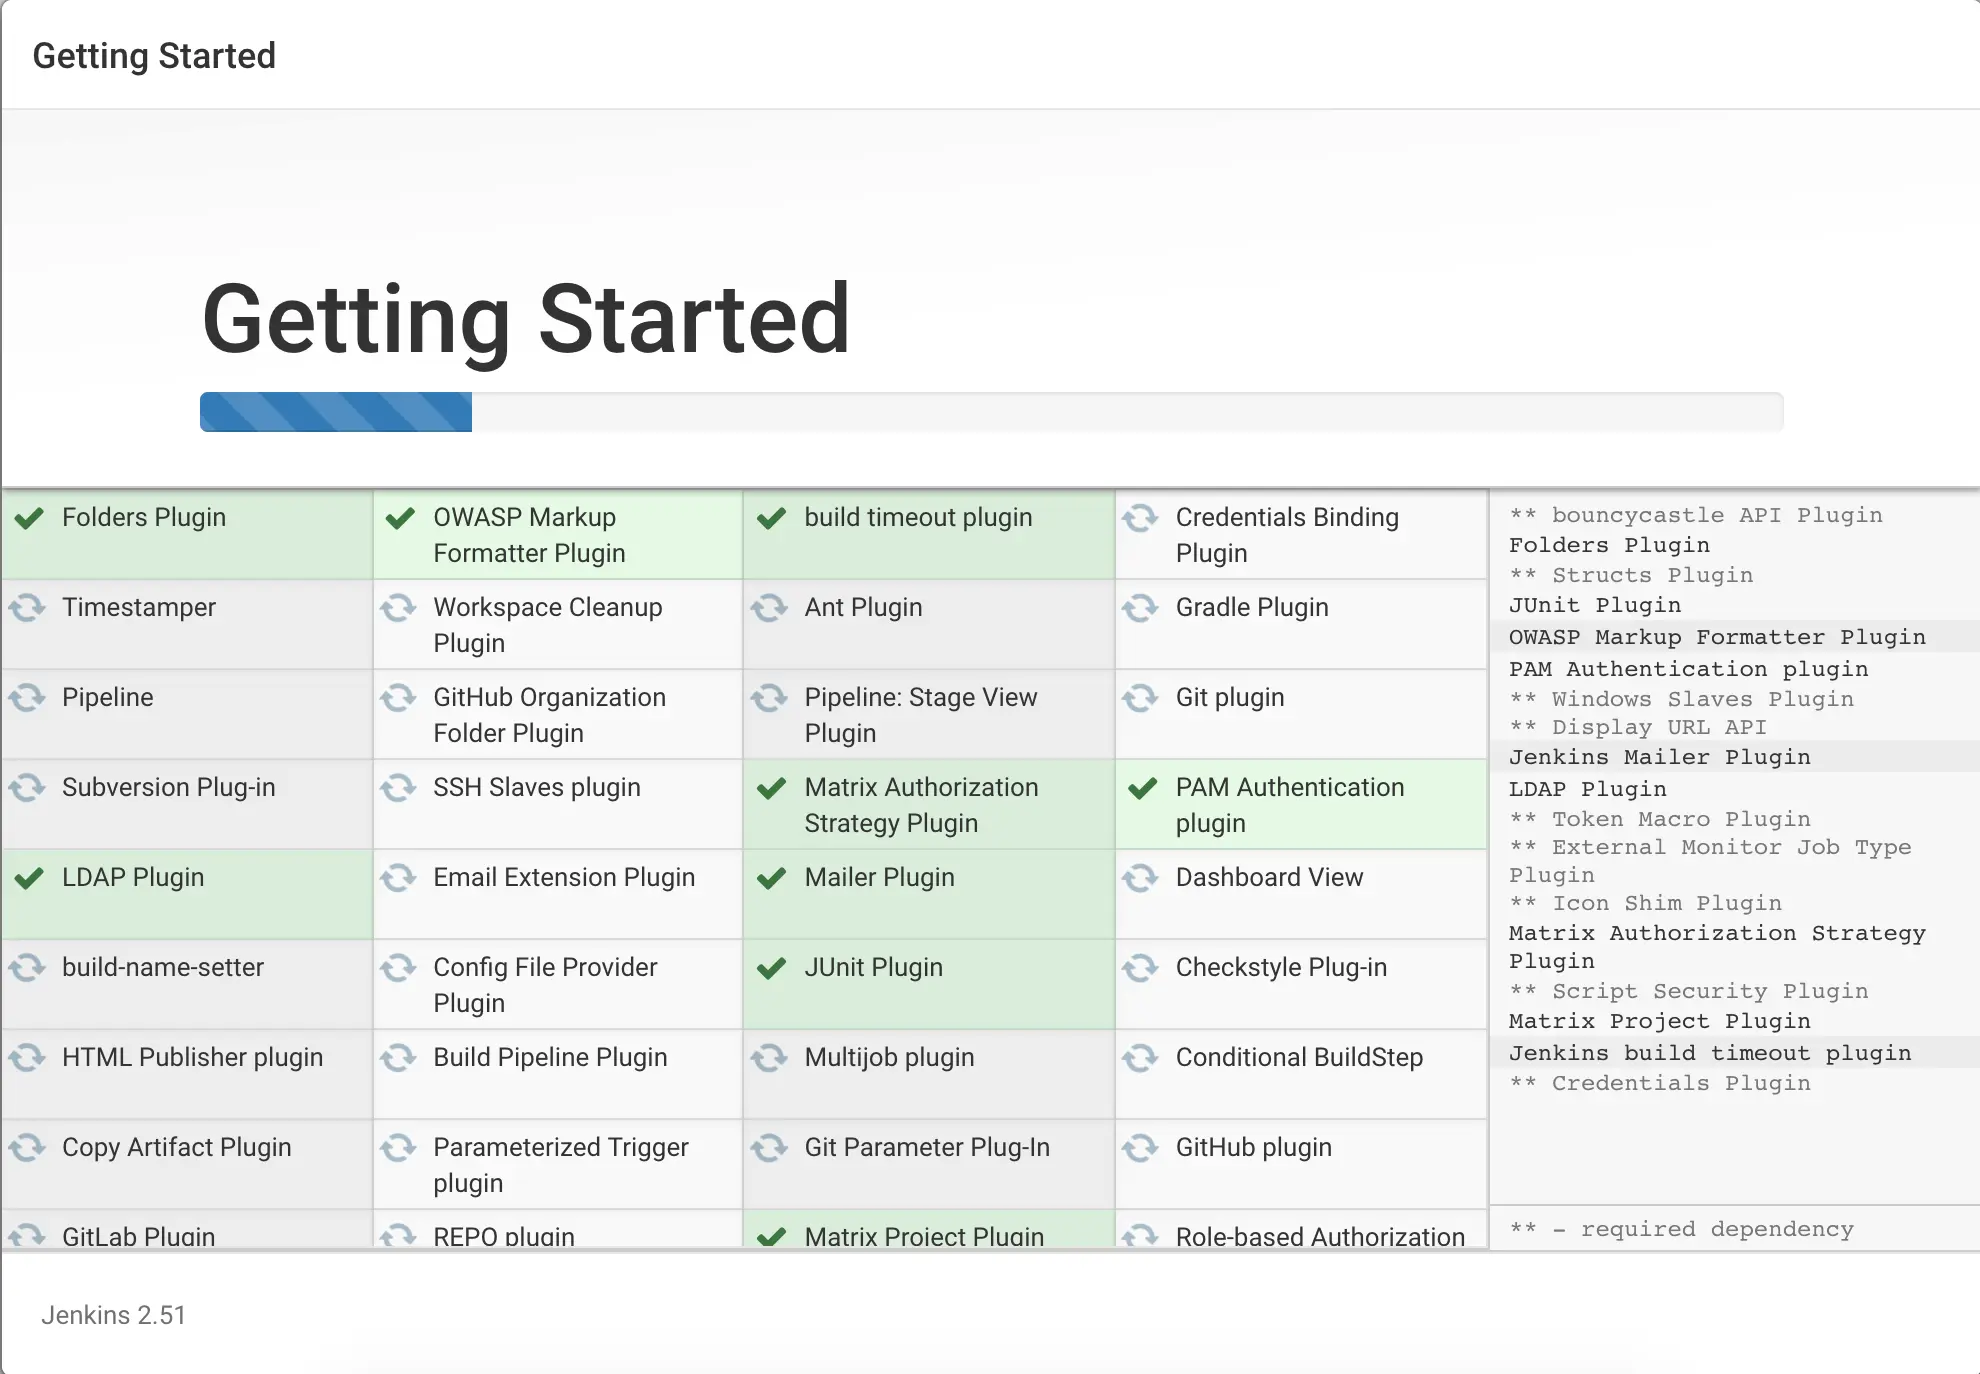
Task: Click the Jenkins build timeout plugin log line
Action: (1709, 1053)
